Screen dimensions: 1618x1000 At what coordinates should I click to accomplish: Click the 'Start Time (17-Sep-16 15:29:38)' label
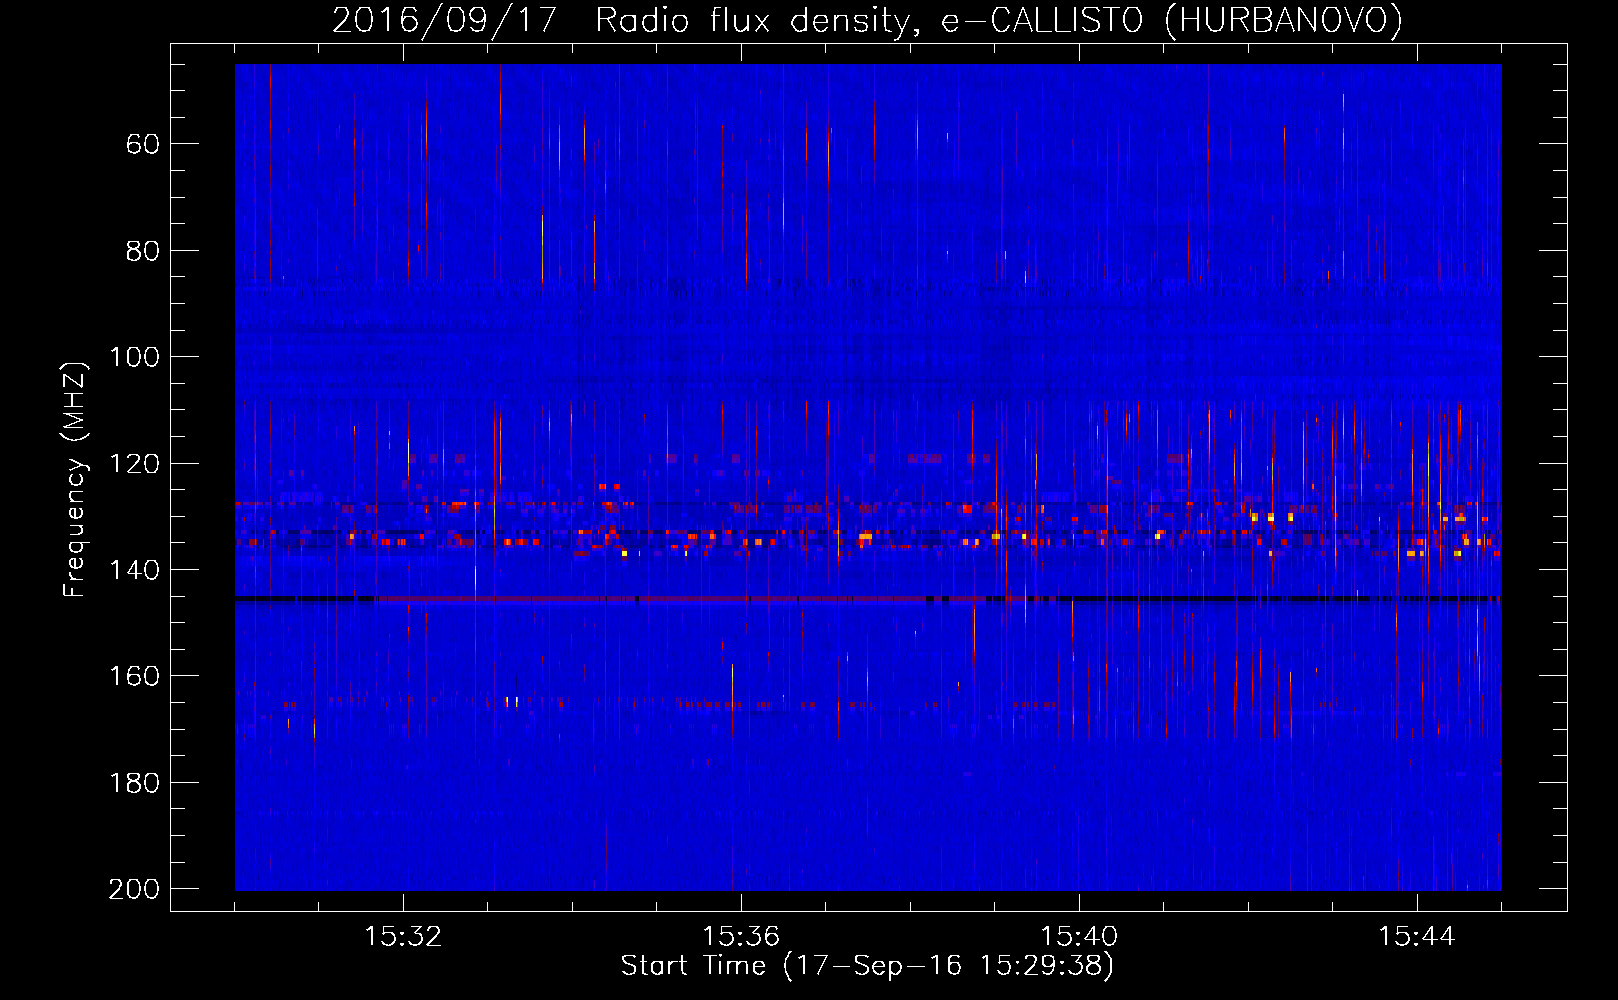coord(867,966)
